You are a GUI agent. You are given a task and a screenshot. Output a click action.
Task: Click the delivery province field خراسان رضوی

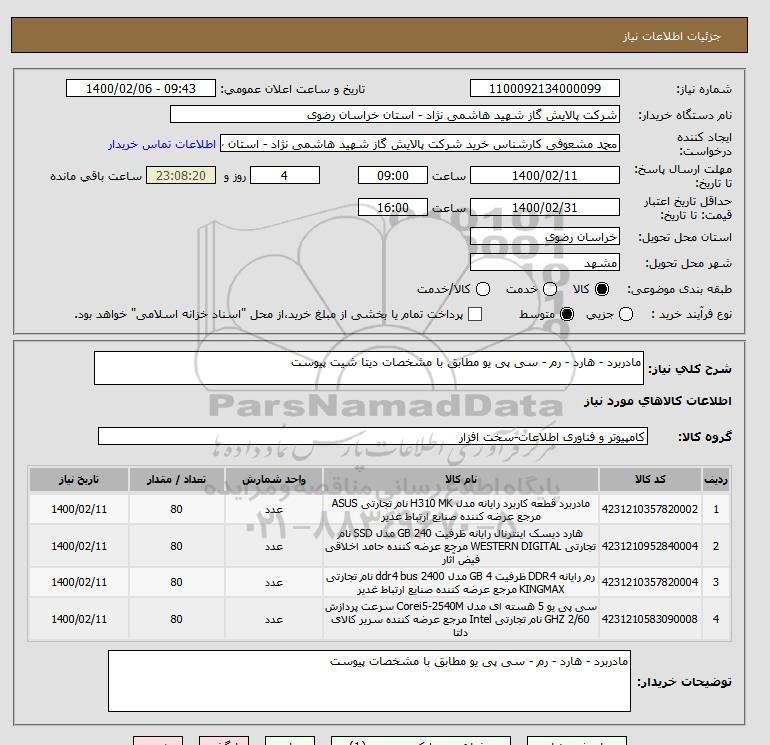545,237
